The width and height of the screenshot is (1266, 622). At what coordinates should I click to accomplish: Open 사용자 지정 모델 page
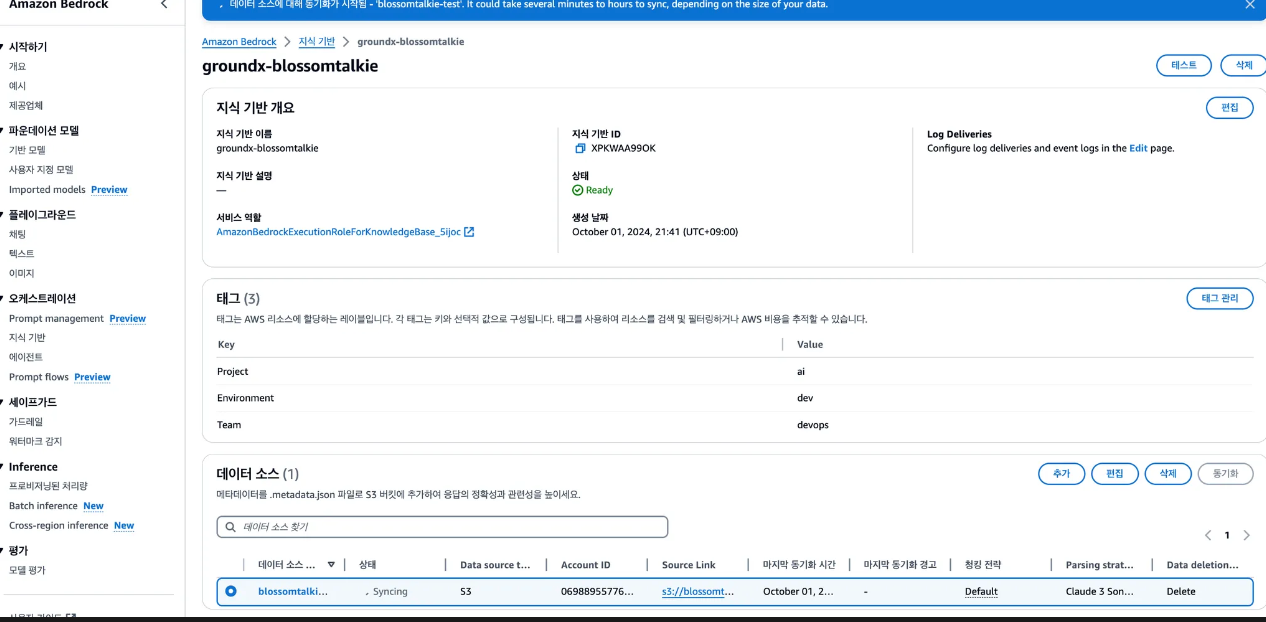tap(41, 169)
